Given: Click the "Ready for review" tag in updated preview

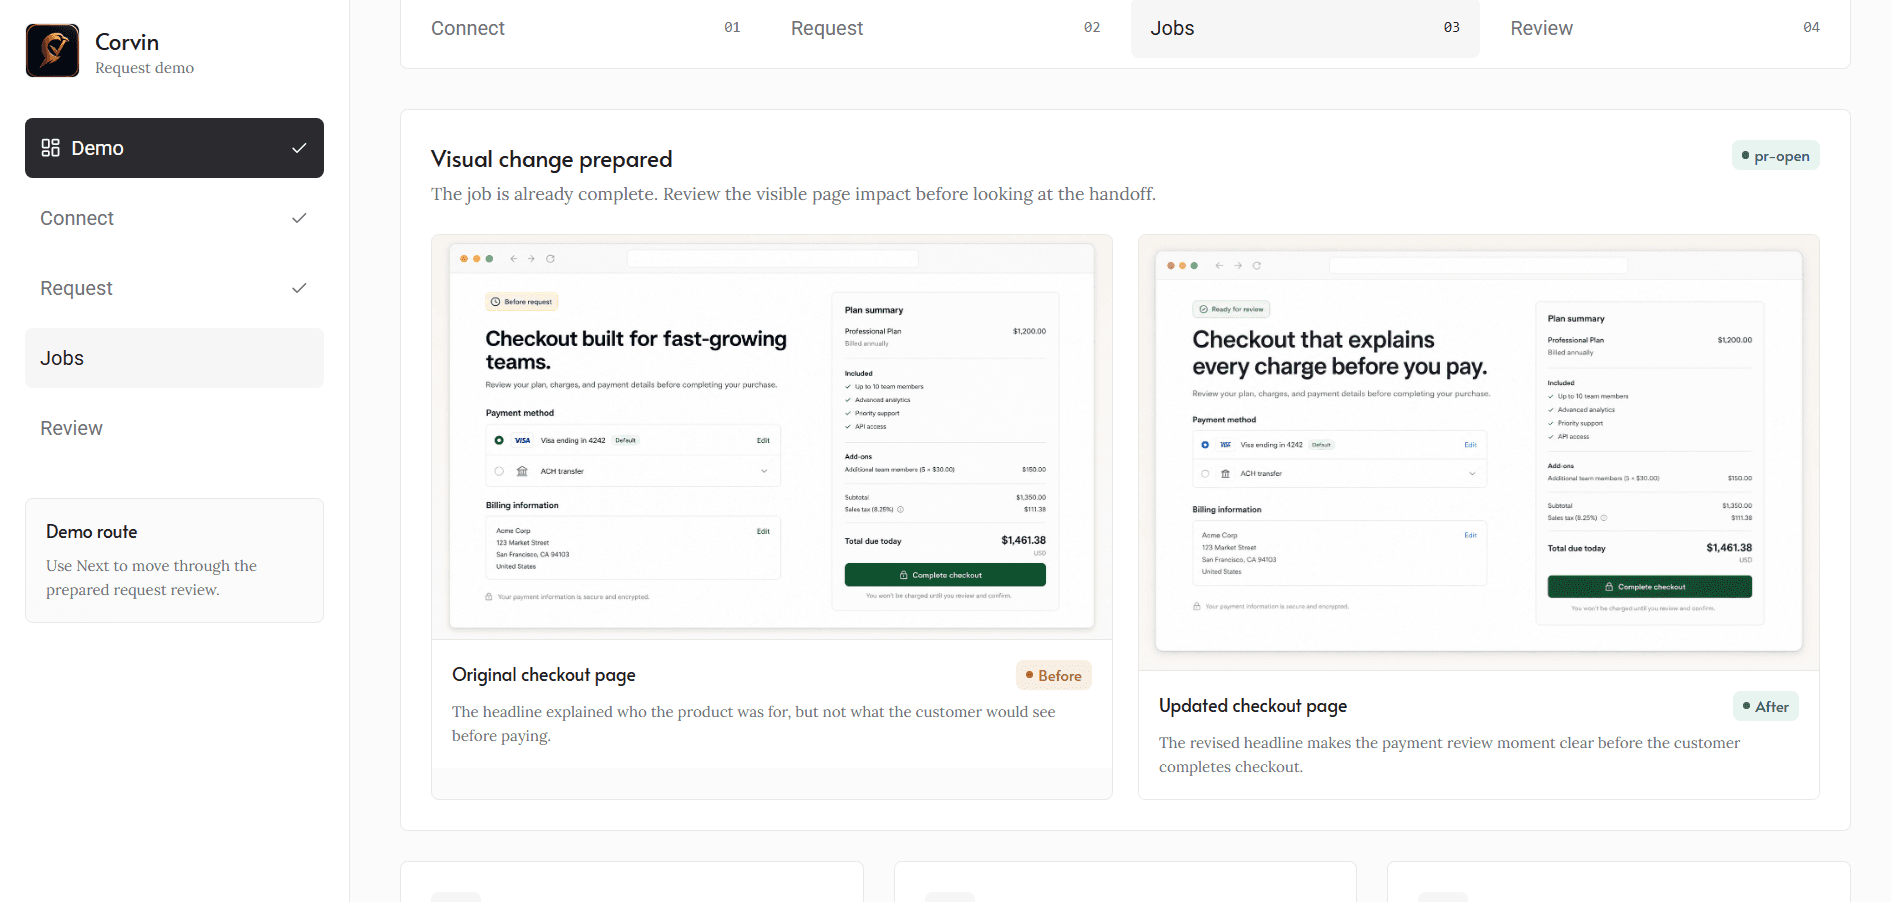Looking at the screenshot, I should [1231, 309].
